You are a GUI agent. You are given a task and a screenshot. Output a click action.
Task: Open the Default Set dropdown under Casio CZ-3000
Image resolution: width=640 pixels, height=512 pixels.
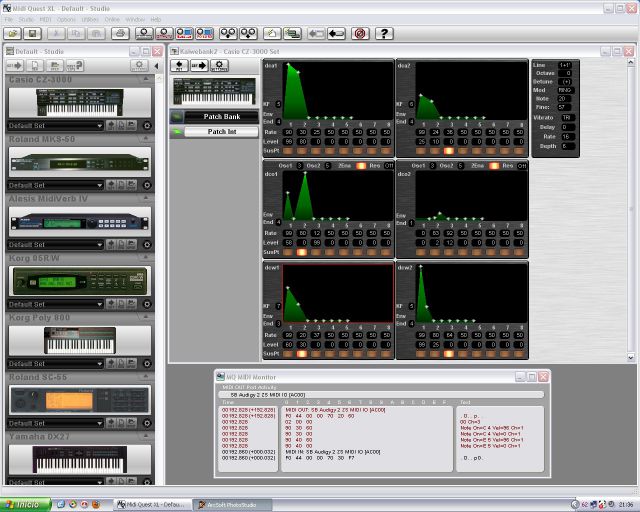click(x=53, y=126)
